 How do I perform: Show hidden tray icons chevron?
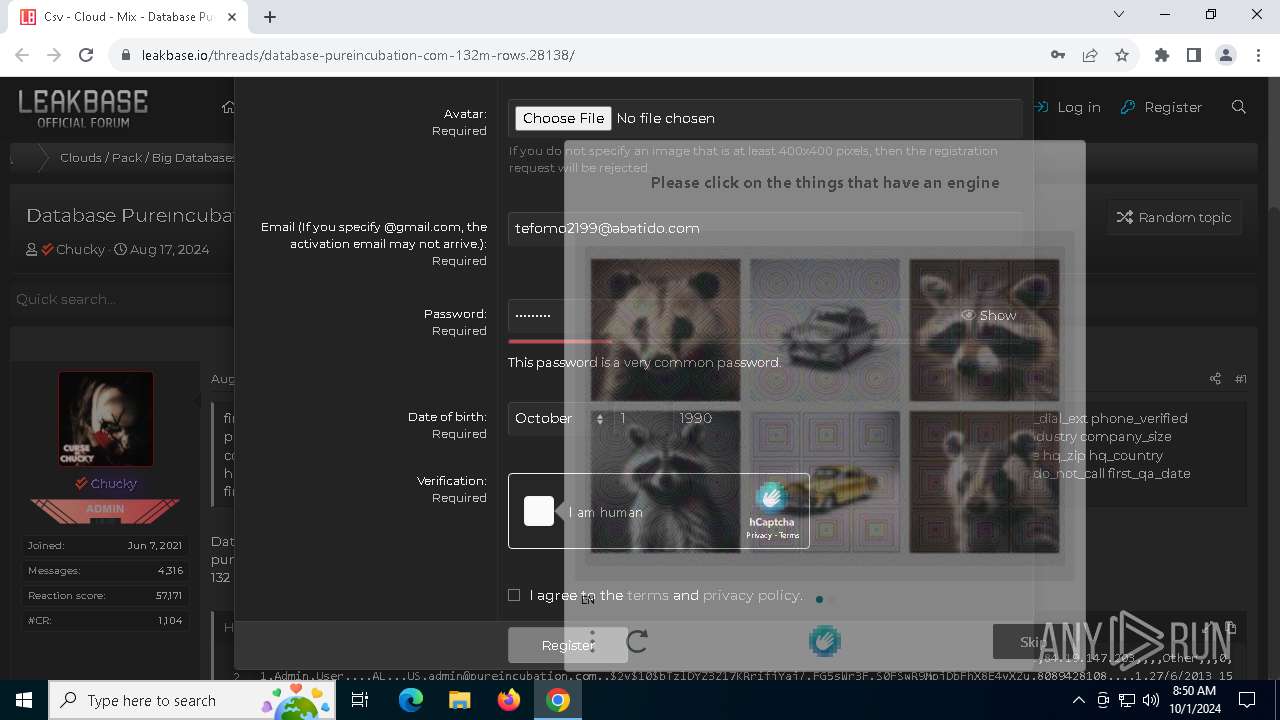[x=1079, y=700]
